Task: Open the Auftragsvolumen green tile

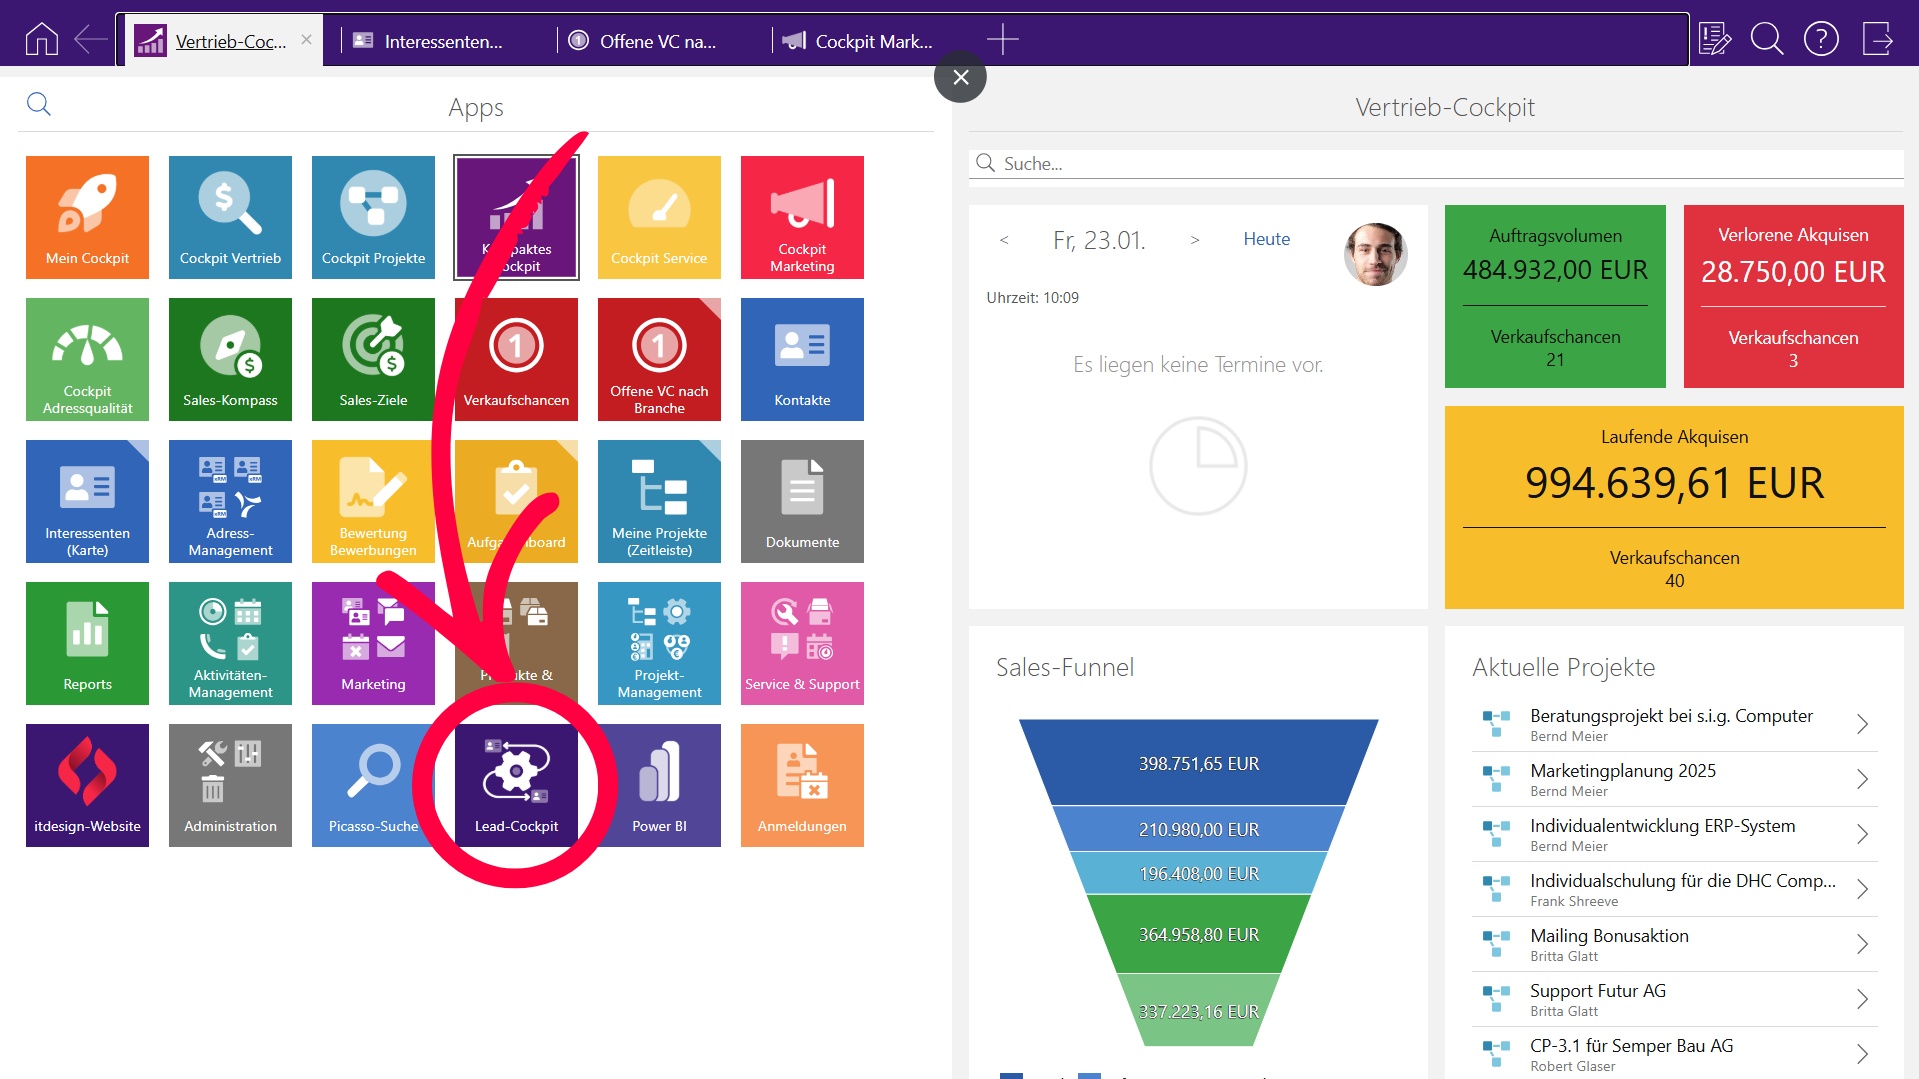Action: click(x=1555, y=296)
